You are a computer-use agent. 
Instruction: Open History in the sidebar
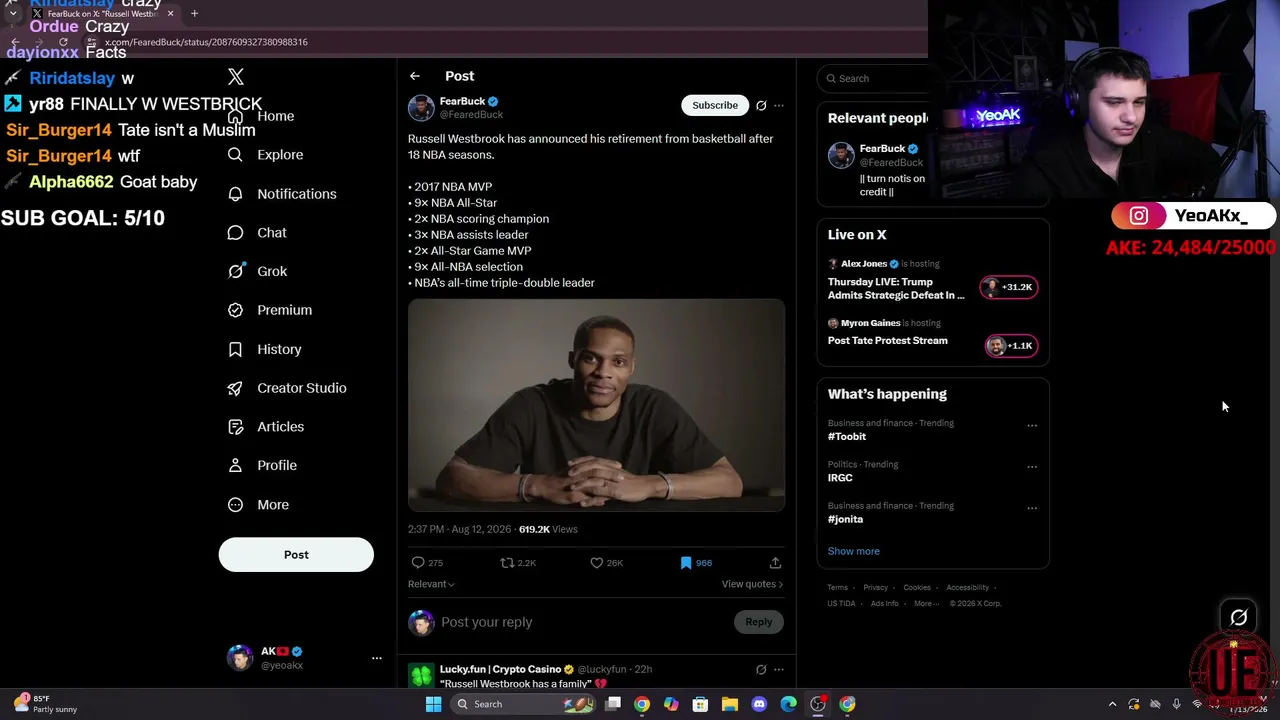pyautogui.click(x=264, y=349)
